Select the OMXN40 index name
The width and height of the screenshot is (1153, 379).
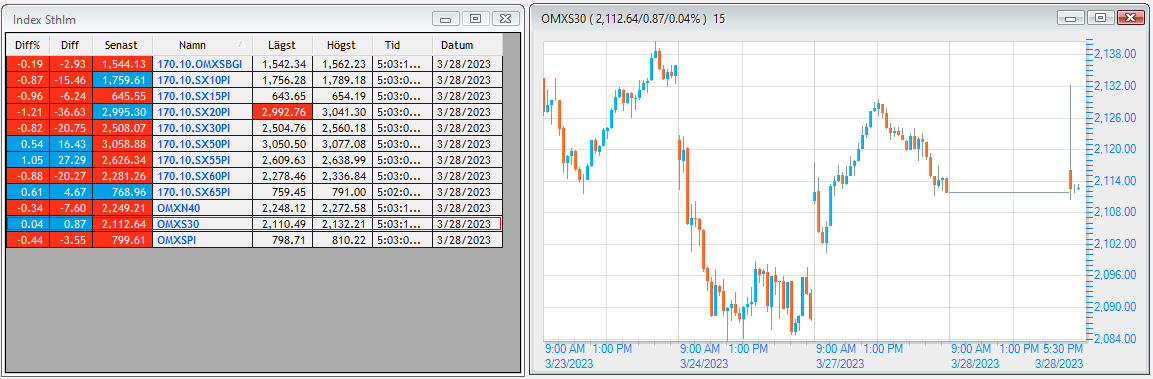pos(179,208)
